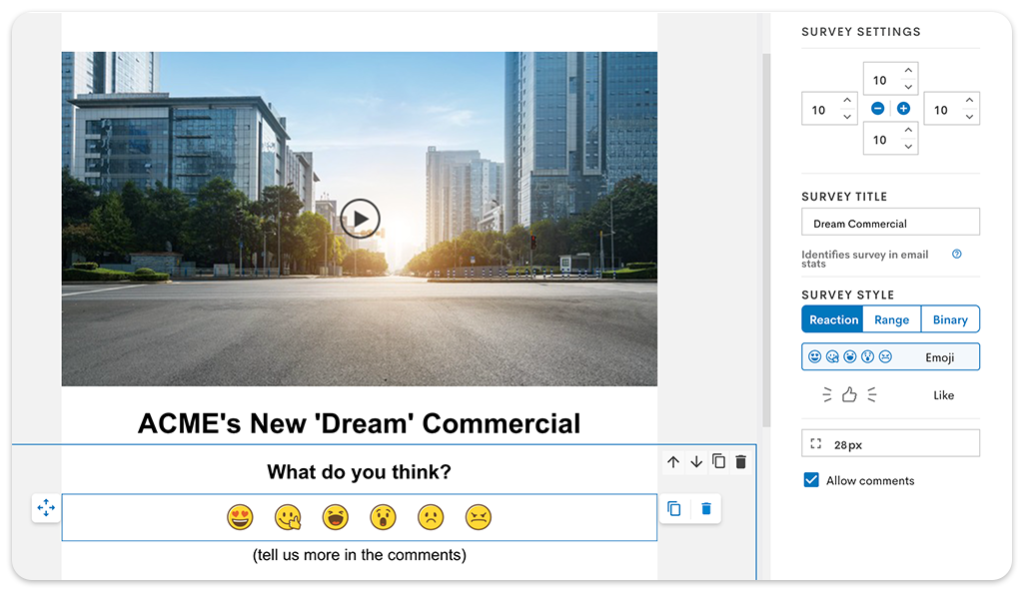
Task: Choose the Emoji reaction option
Action: point(891,357)
